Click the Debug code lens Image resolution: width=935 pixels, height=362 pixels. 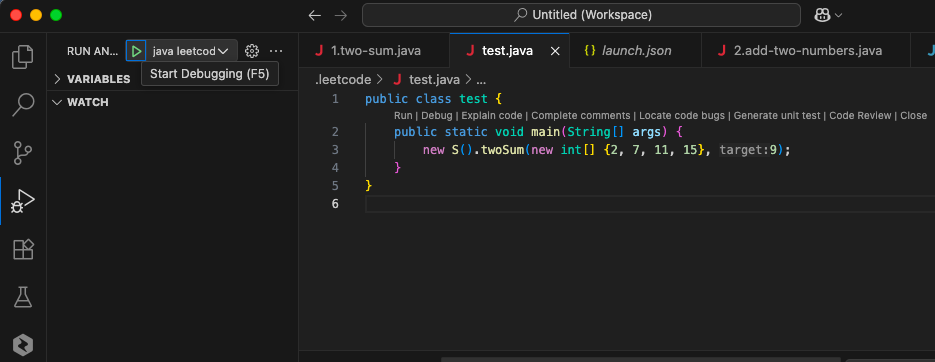coord(436,116)
